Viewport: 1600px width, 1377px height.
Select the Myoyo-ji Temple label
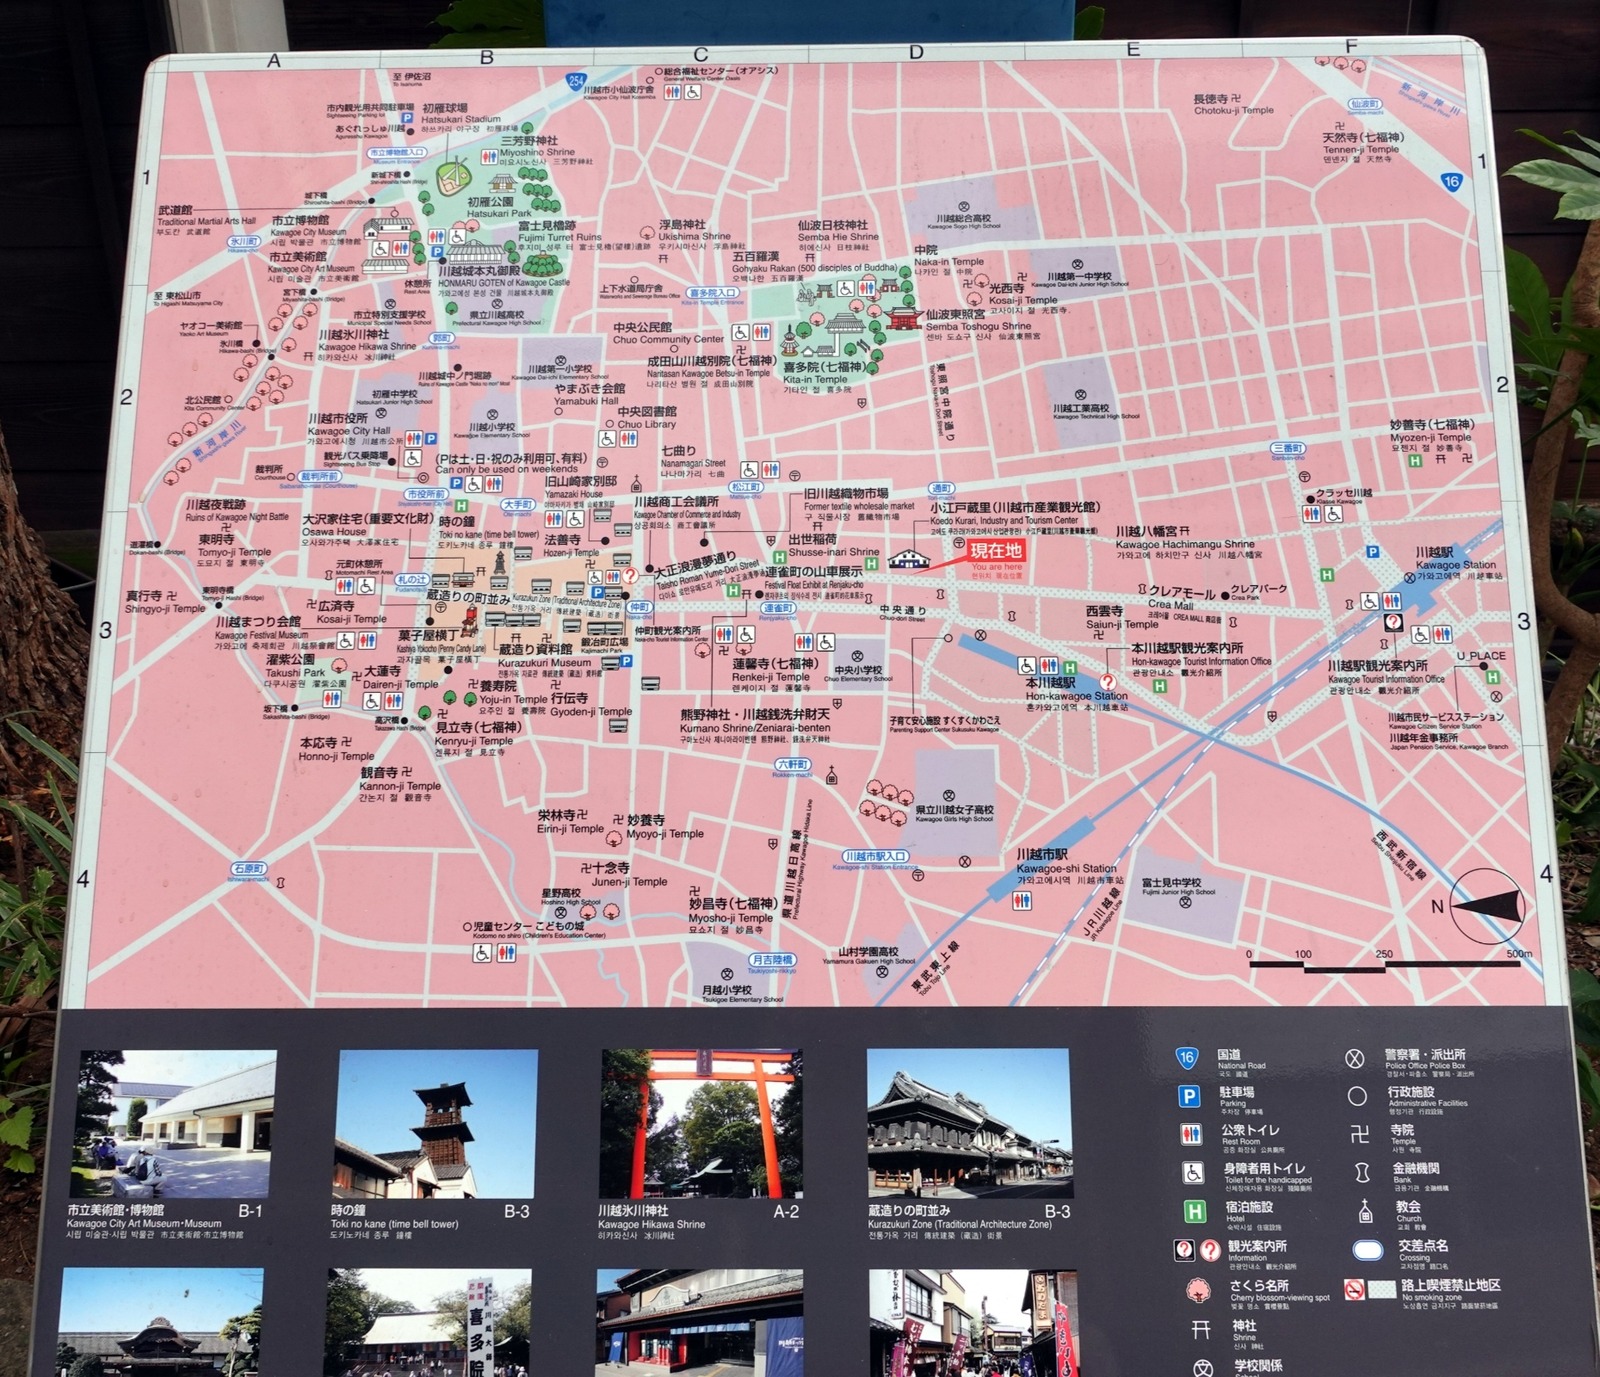665,834
